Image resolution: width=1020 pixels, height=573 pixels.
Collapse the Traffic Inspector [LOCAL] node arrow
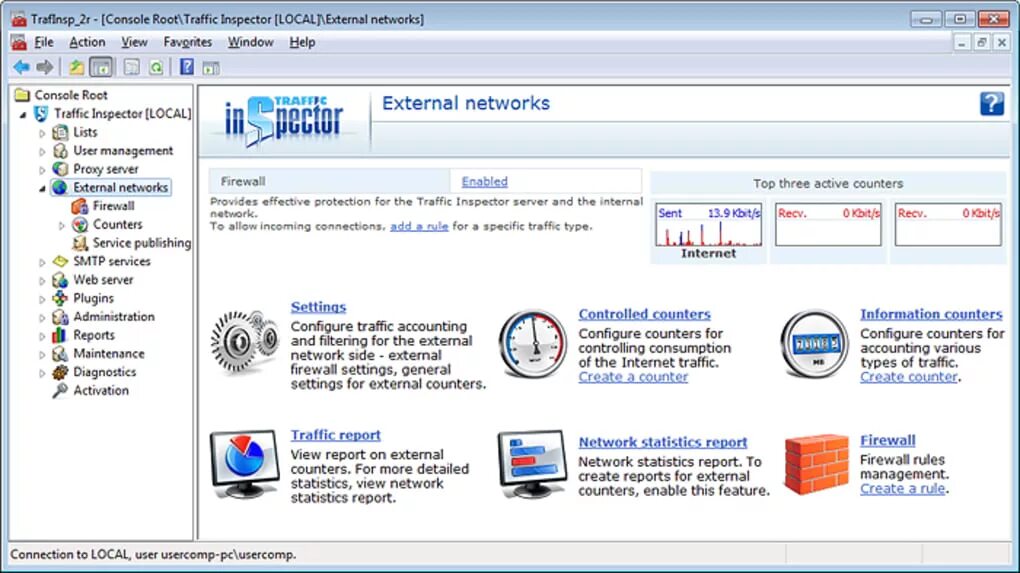coord(23,114)
